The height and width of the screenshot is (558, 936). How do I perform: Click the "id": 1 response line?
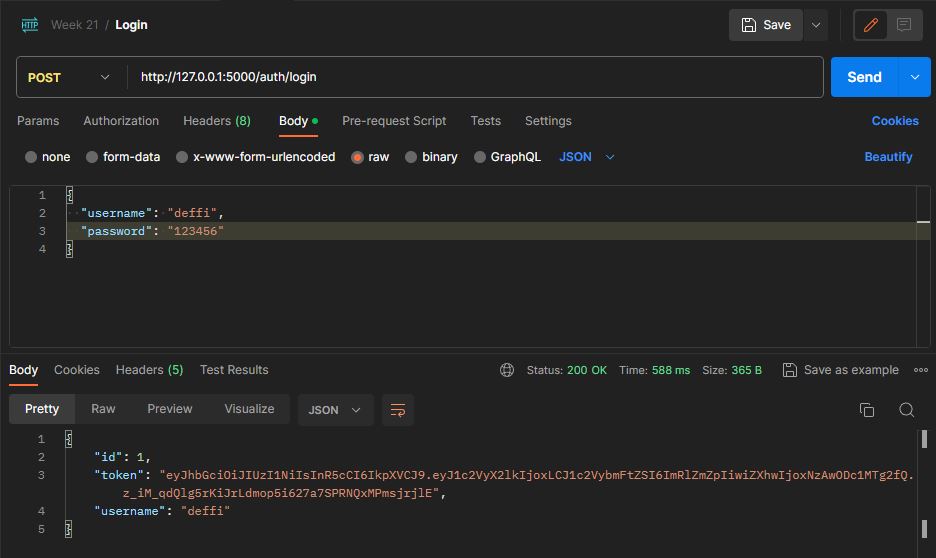pyautogui.click(x=122, y=457)
